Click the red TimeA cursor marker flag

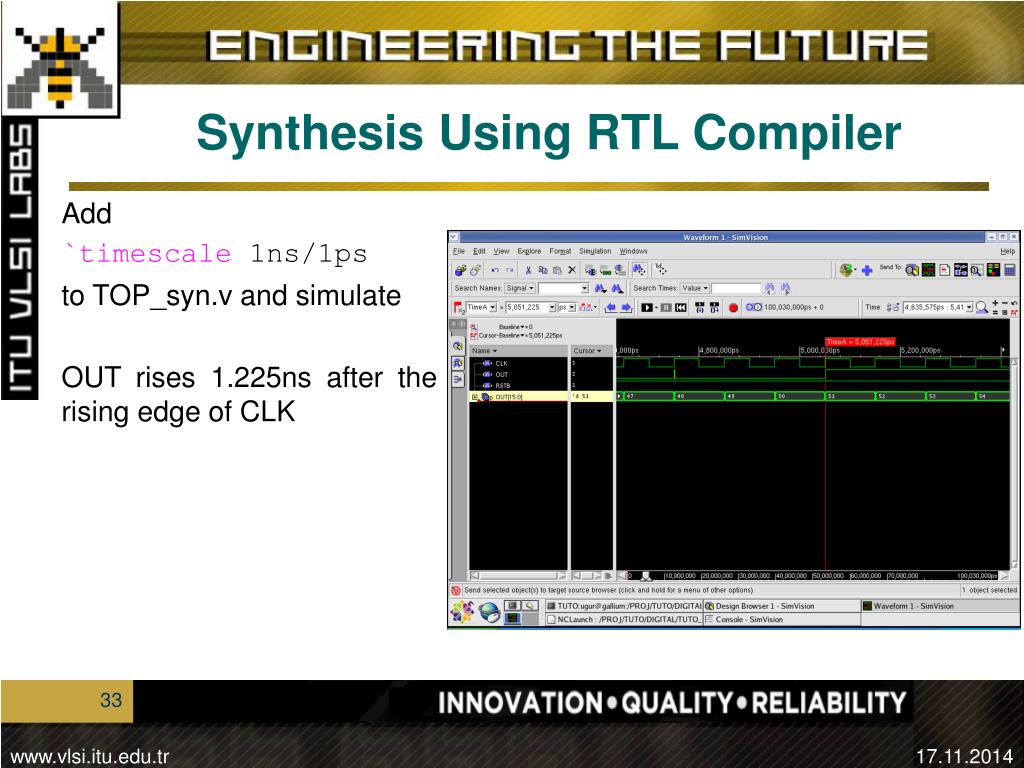(x=859, y=342)
